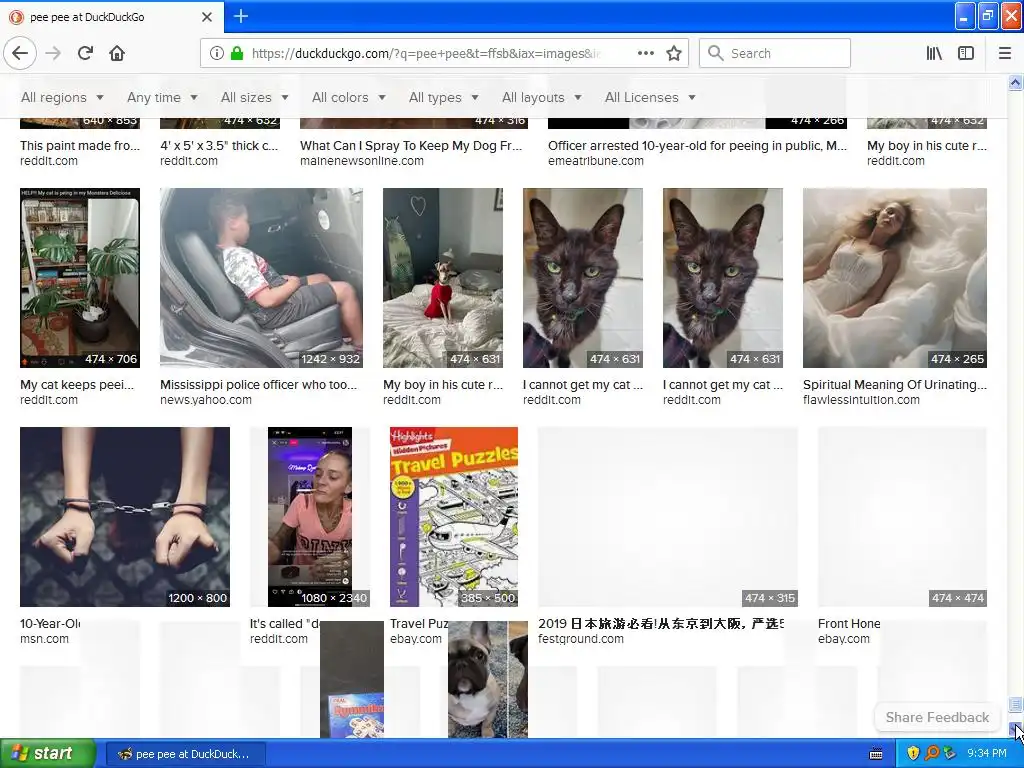
Task: Click the emeatribune.com source text
Action: pos(596,161)
